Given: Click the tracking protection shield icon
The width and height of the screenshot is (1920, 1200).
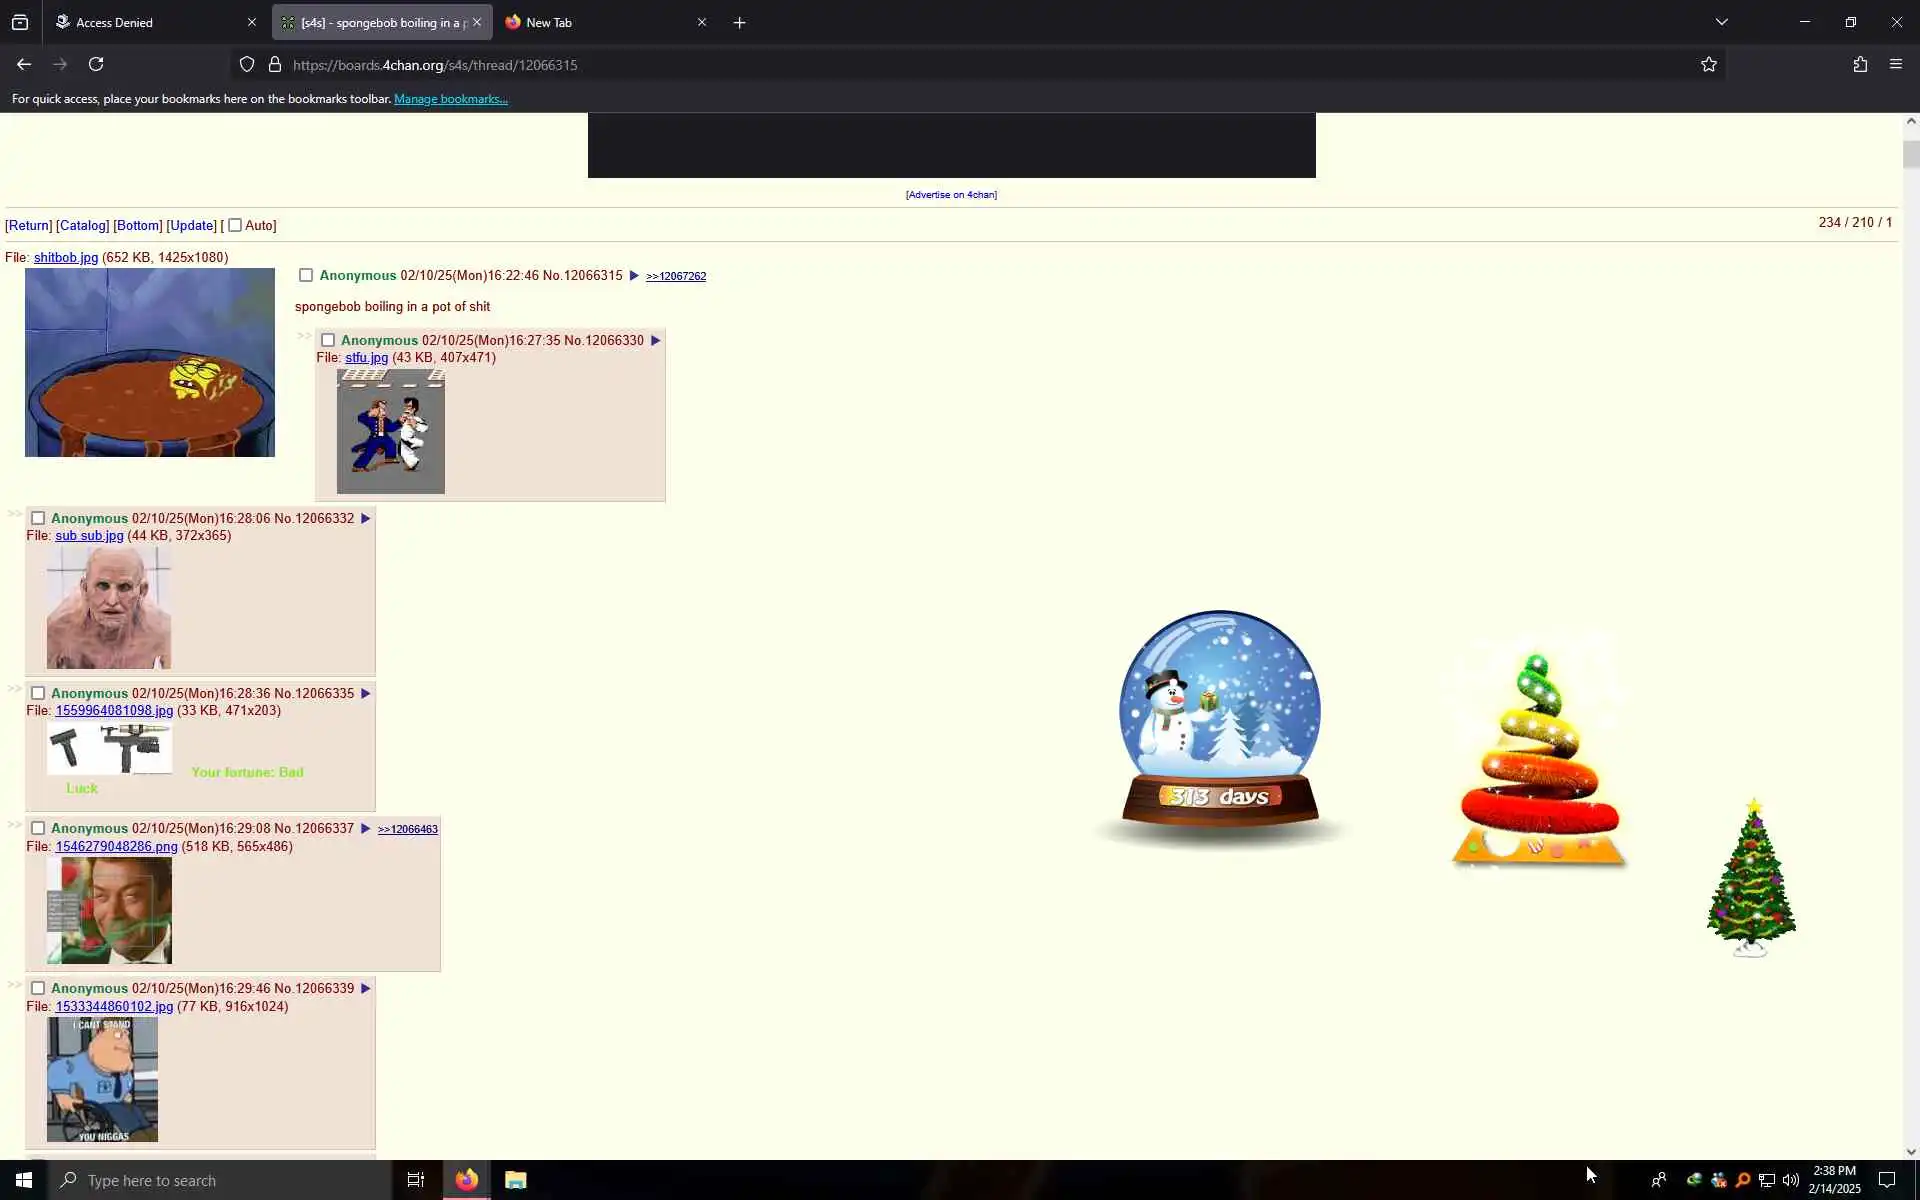Looking at the screenshot, I should pyautogui.click(x=247, y=65).
